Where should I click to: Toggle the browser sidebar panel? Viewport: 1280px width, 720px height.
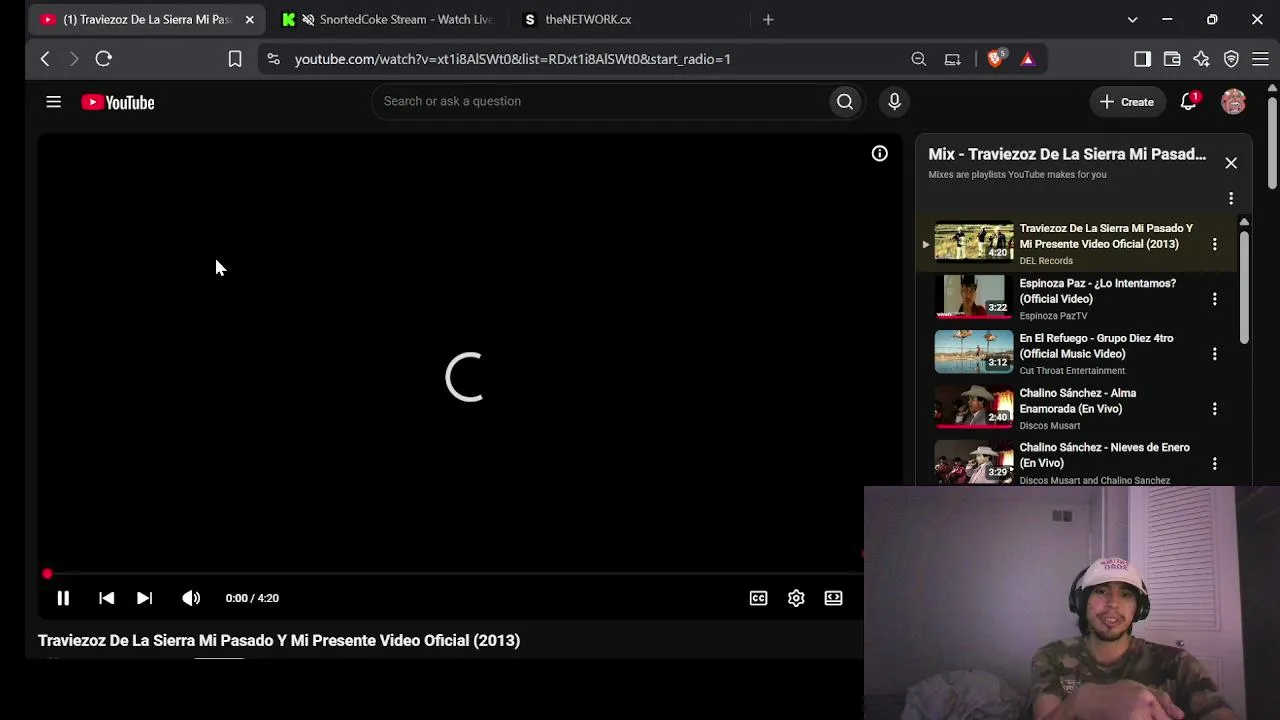[1142, 59]
